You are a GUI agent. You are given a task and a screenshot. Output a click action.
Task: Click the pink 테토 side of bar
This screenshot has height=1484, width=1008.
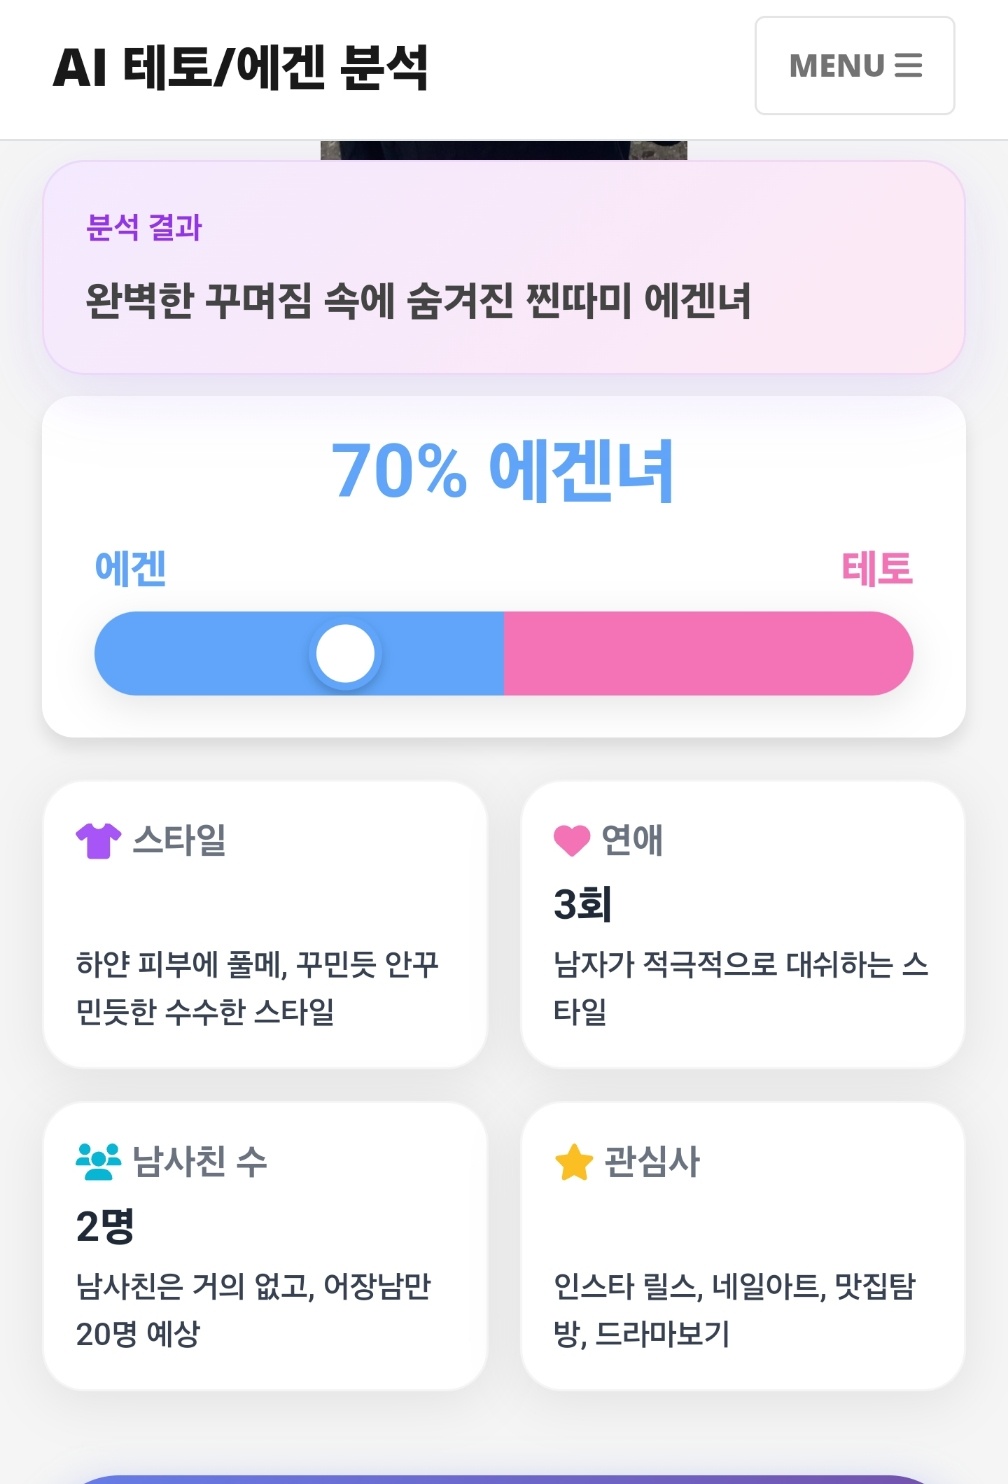click(x=708, y=653)
